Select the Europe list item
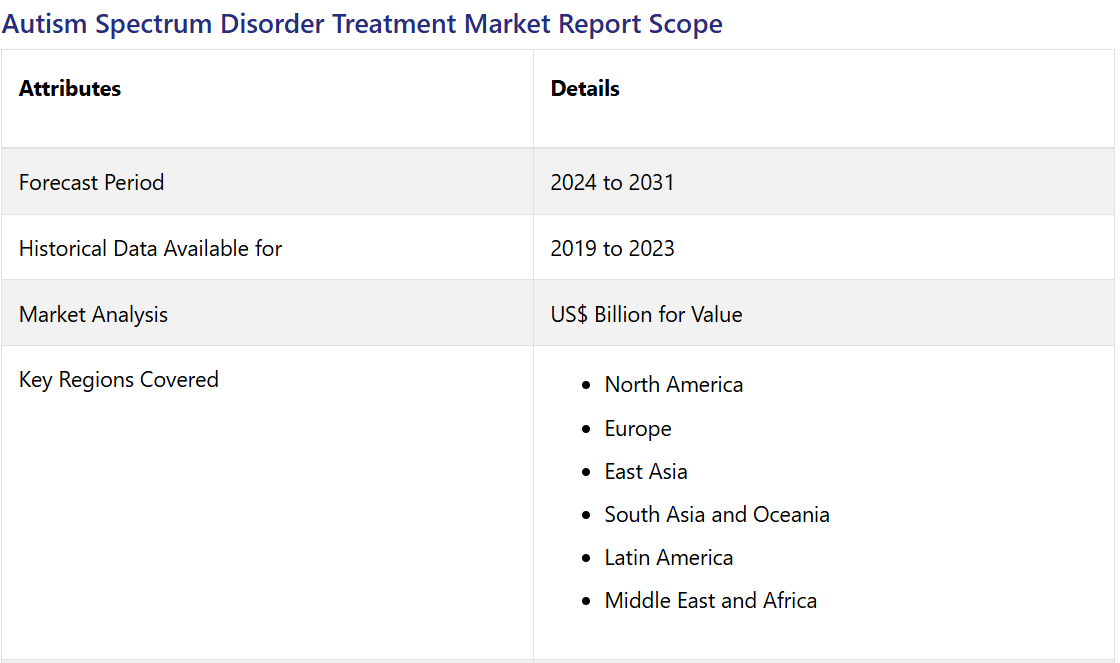 pyautogui.click(x=637, y=429)
